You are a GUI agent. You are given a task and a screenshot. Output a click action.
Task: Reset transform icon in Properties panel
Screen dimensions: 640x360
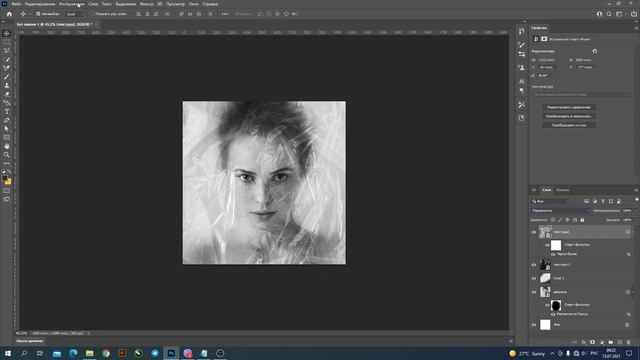tap(595, 51)
